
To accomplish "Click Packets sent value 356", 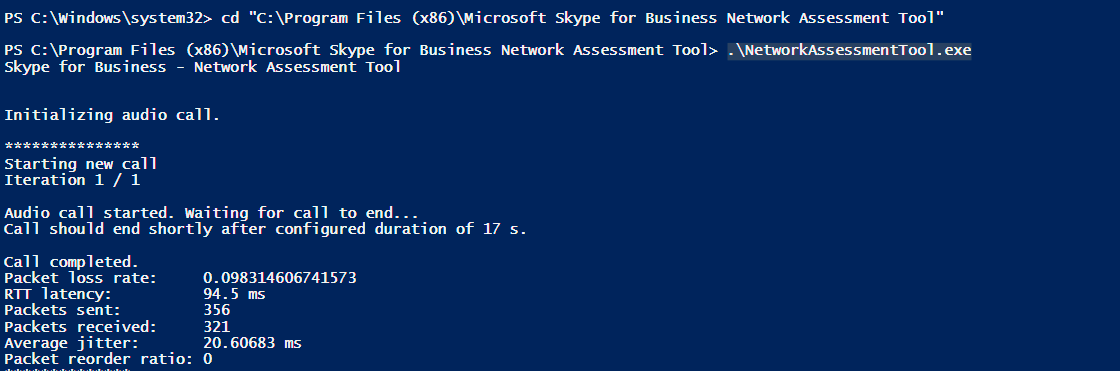I will (216, 311).
